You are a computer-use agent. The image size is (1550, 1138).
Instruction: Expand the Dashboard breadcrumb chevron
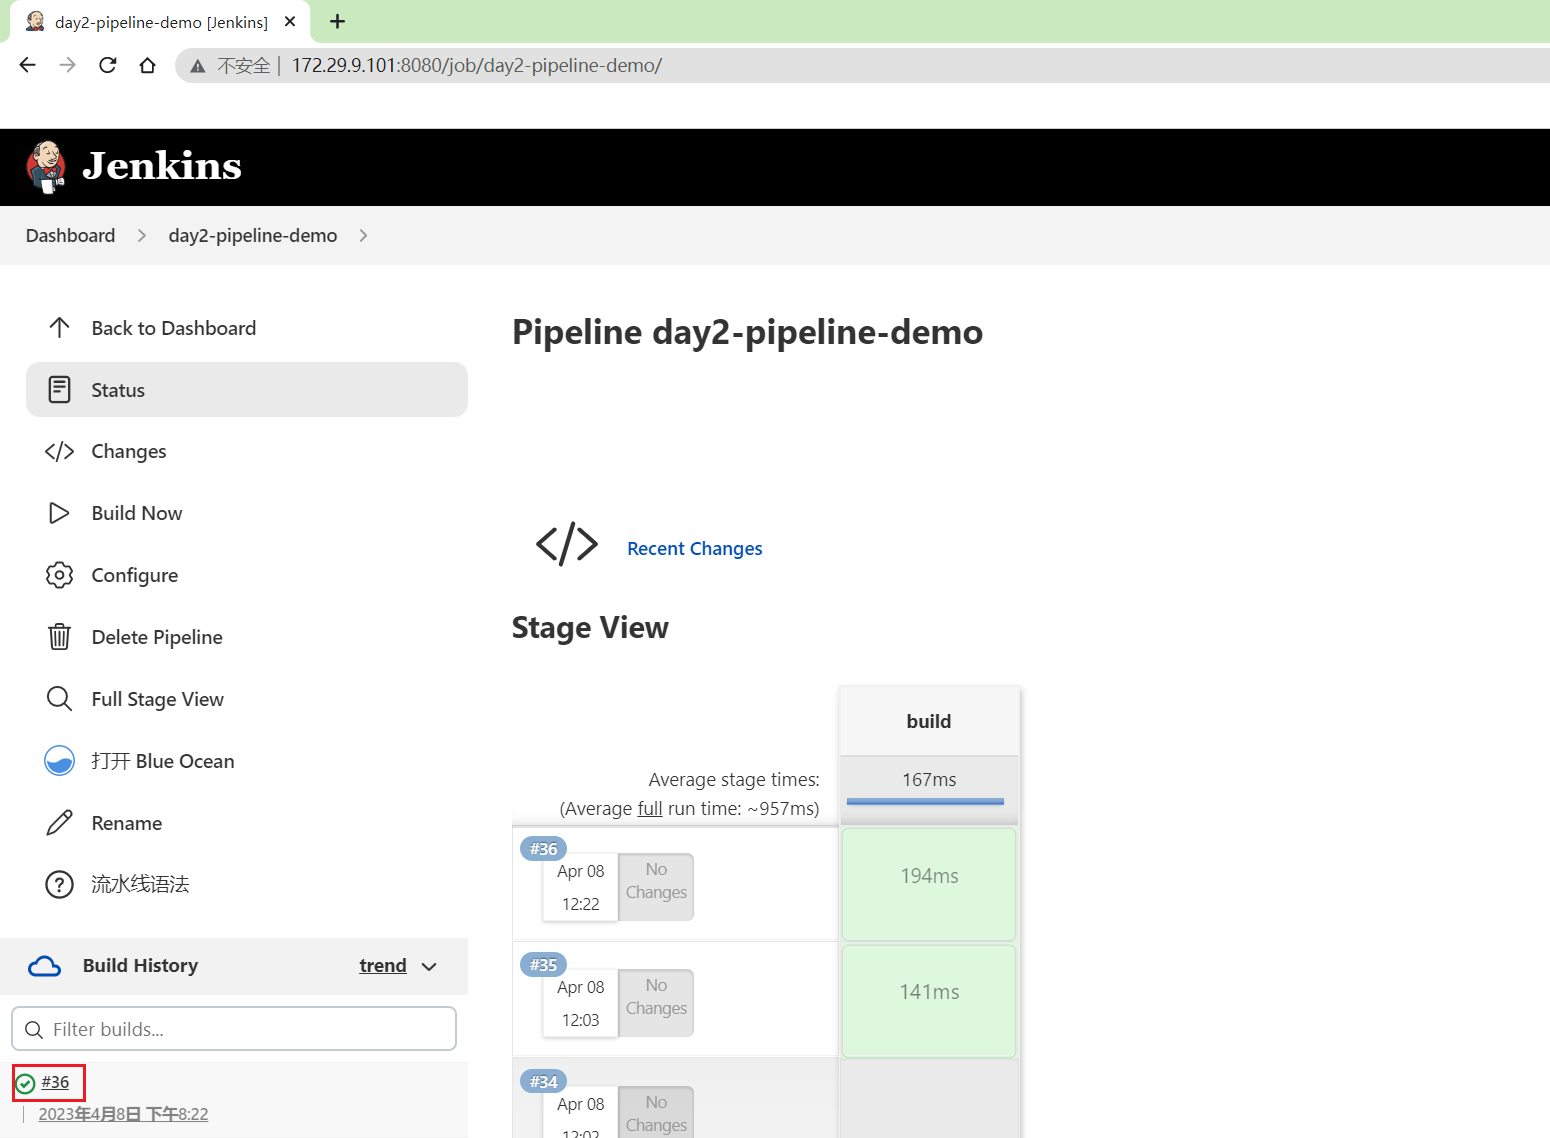[142, 235]
